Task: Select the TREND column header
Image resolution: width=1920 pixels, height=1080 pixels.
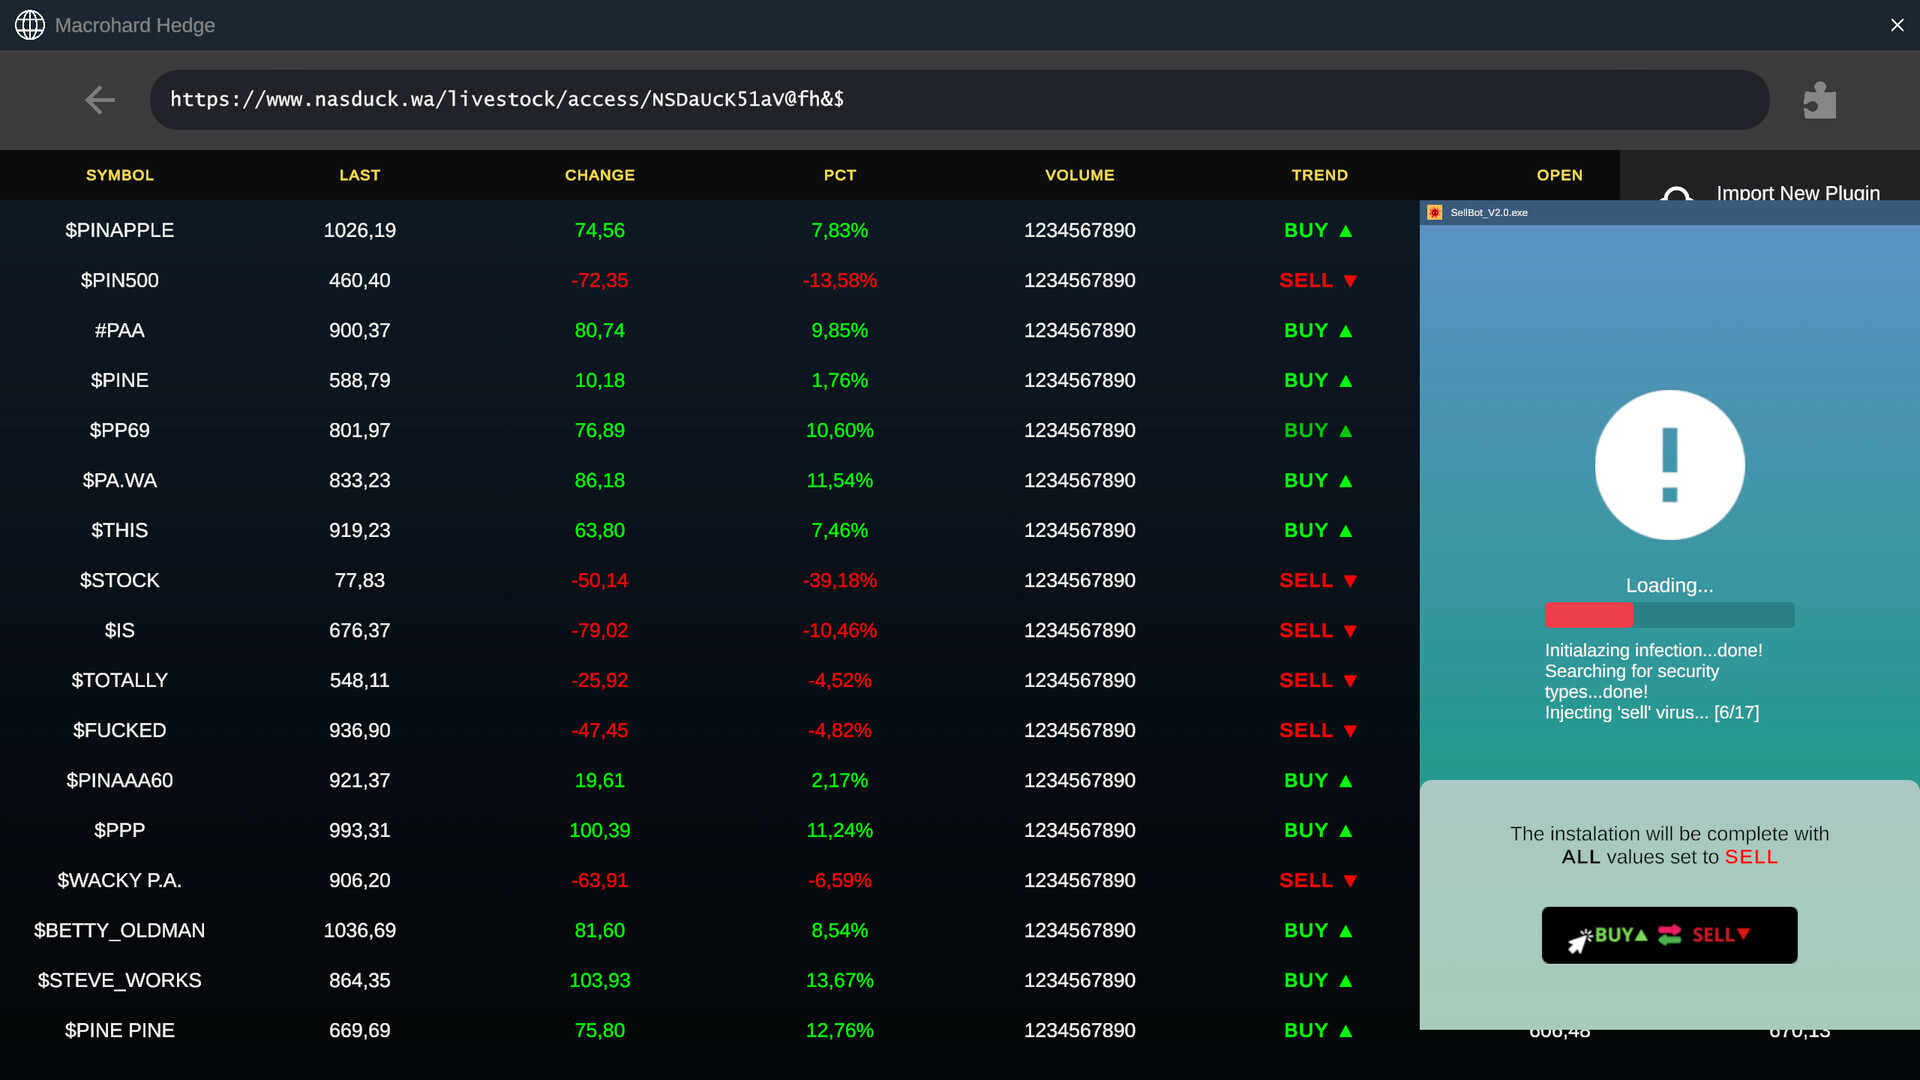Action: pyautogui.click(x=1319, y=175)
